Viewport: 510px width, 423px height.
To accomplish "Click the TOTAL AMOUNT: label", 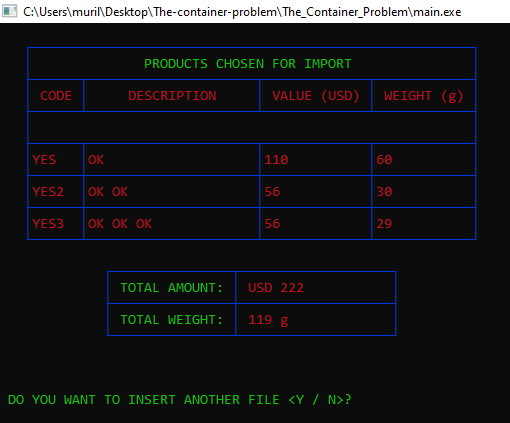I will click(172, 288).
